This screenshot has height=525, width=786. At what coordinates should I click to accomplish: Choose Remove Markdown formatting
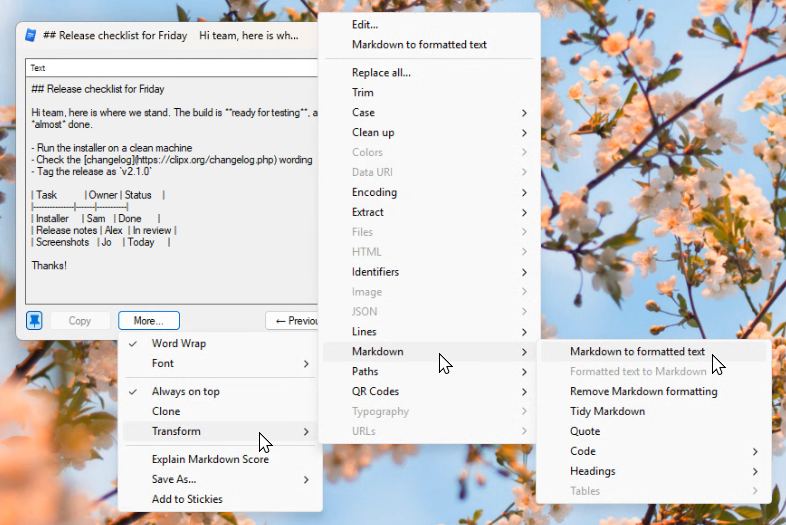[654, 392]
